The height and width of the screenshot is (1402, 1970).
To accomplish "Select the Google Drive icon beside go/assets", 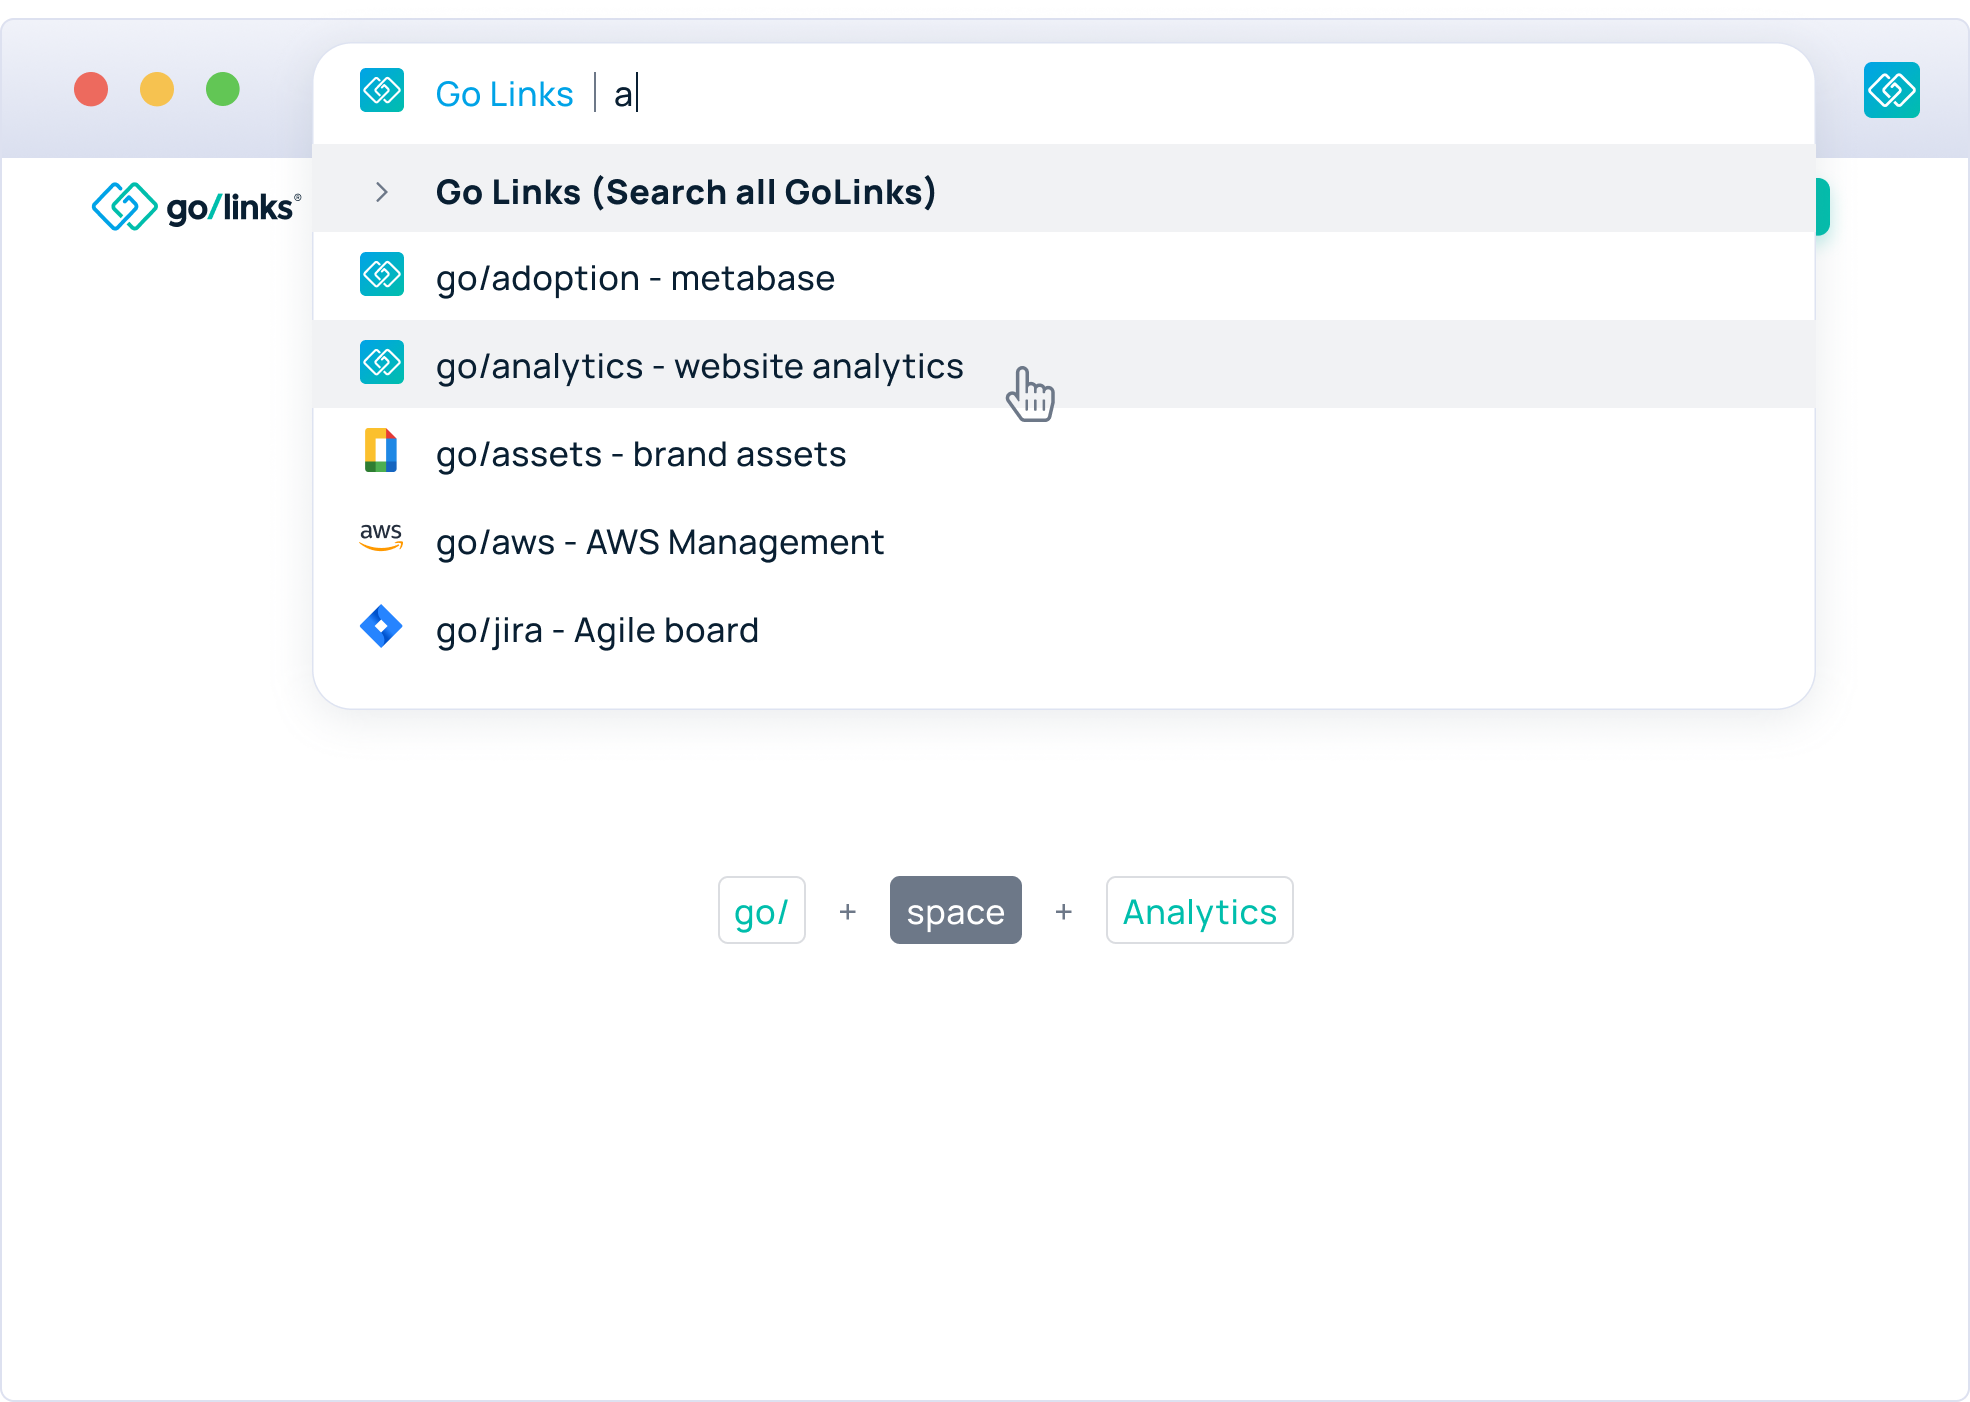I will click(x=381, y=452).
